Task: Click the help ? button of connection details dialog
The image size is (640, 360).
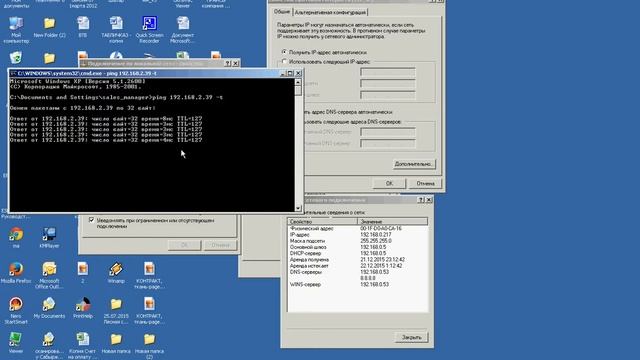Action: pos(421,200)
